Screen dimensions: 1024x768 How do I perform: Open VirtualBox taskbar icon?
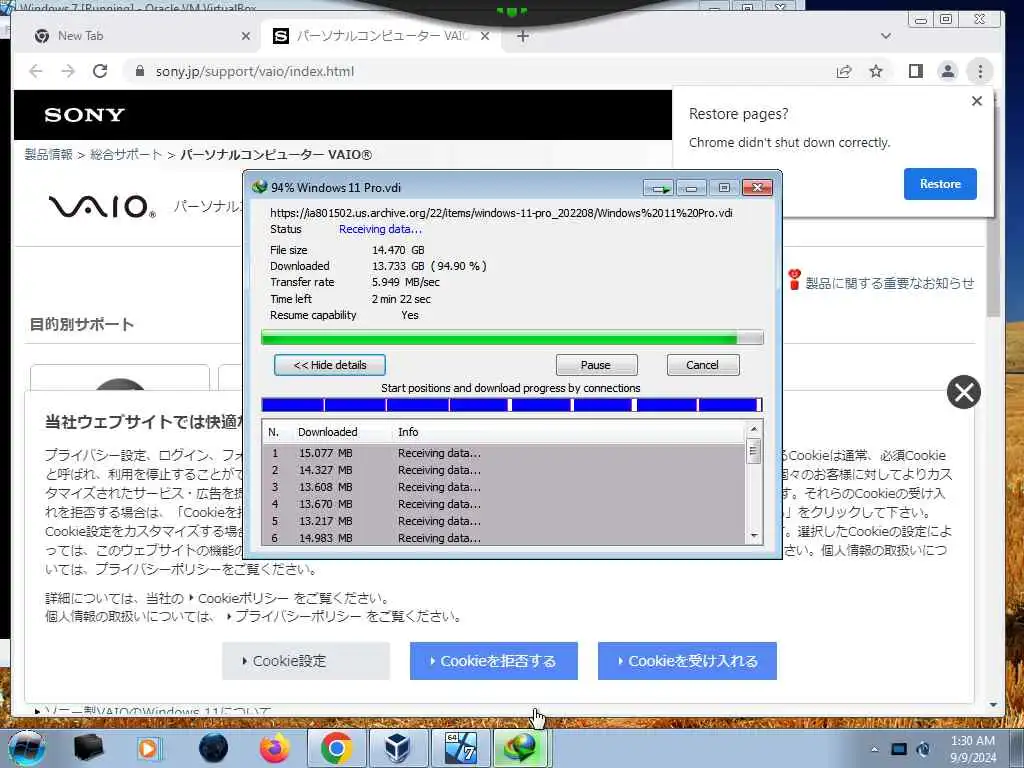tap(397, 748)
